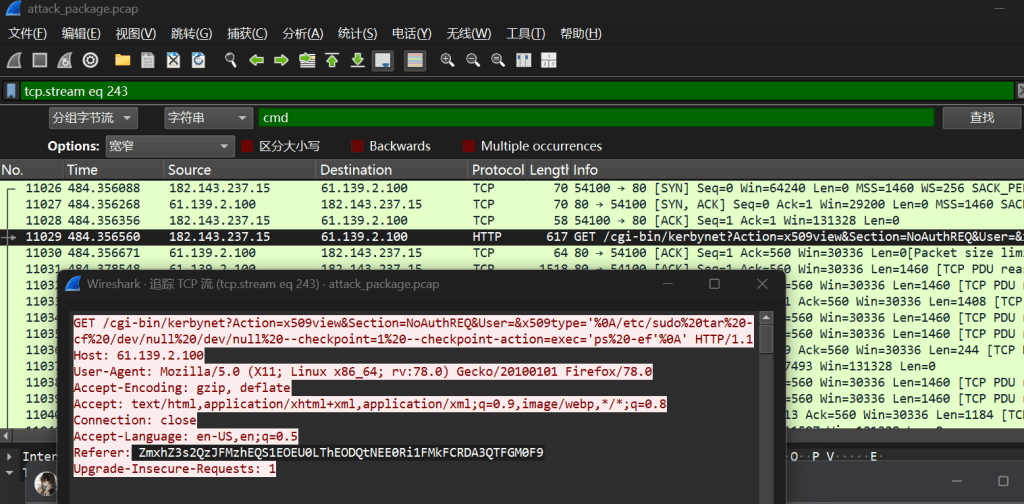1024x504 pixels.
Task: Start capture with the shark fin icon
Action: [14, 61]
